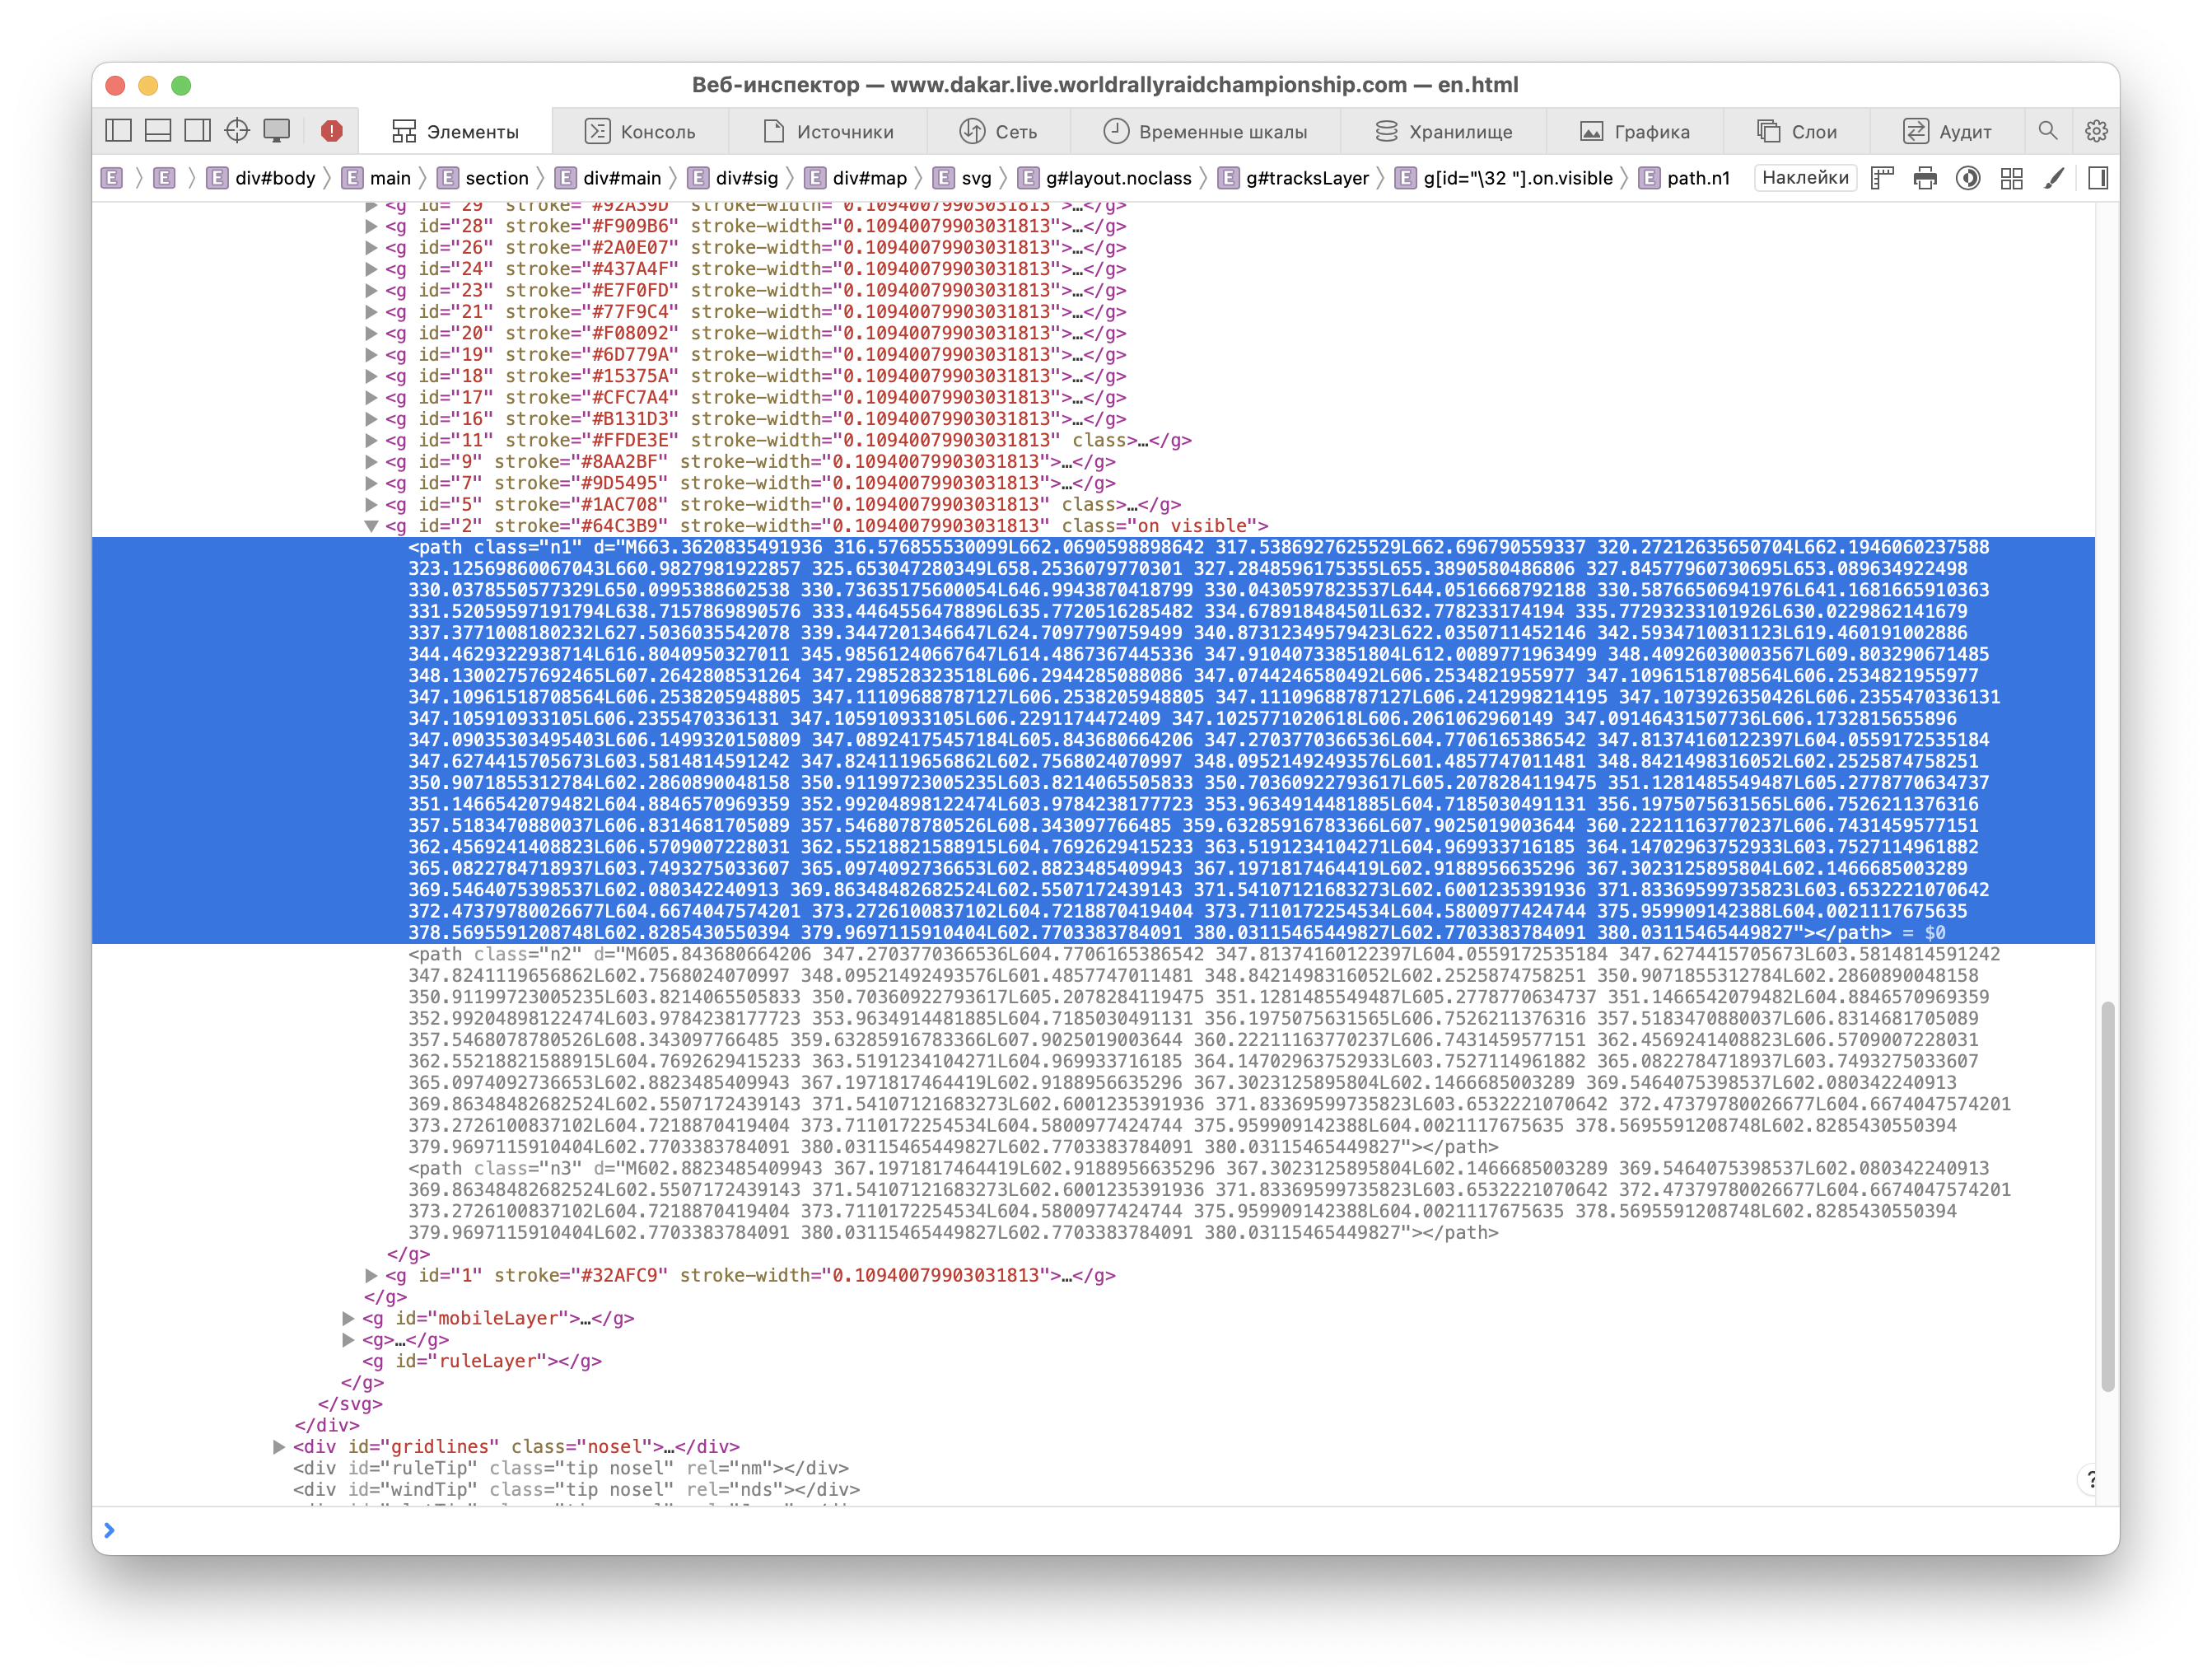Viewport: 2212px width, 1677px height.
Task: Open the Сеть tab
Action: click(x=998, y=131)
